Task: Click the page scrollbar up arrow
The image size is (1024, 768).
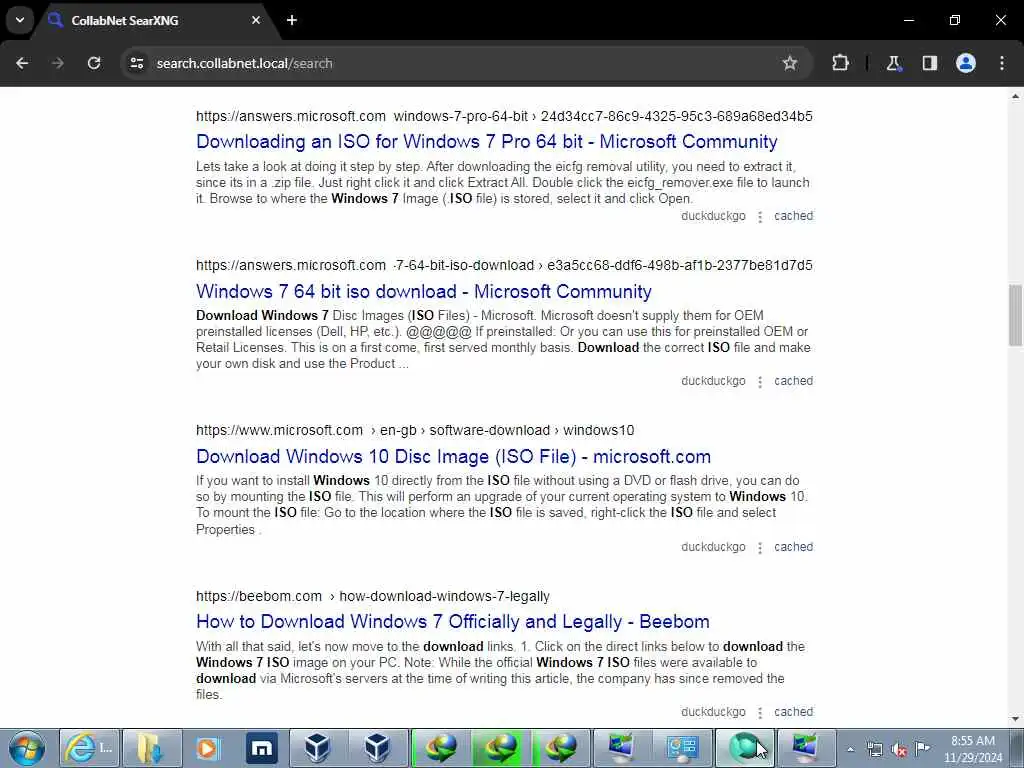Action: click(x=1016, y=96)
